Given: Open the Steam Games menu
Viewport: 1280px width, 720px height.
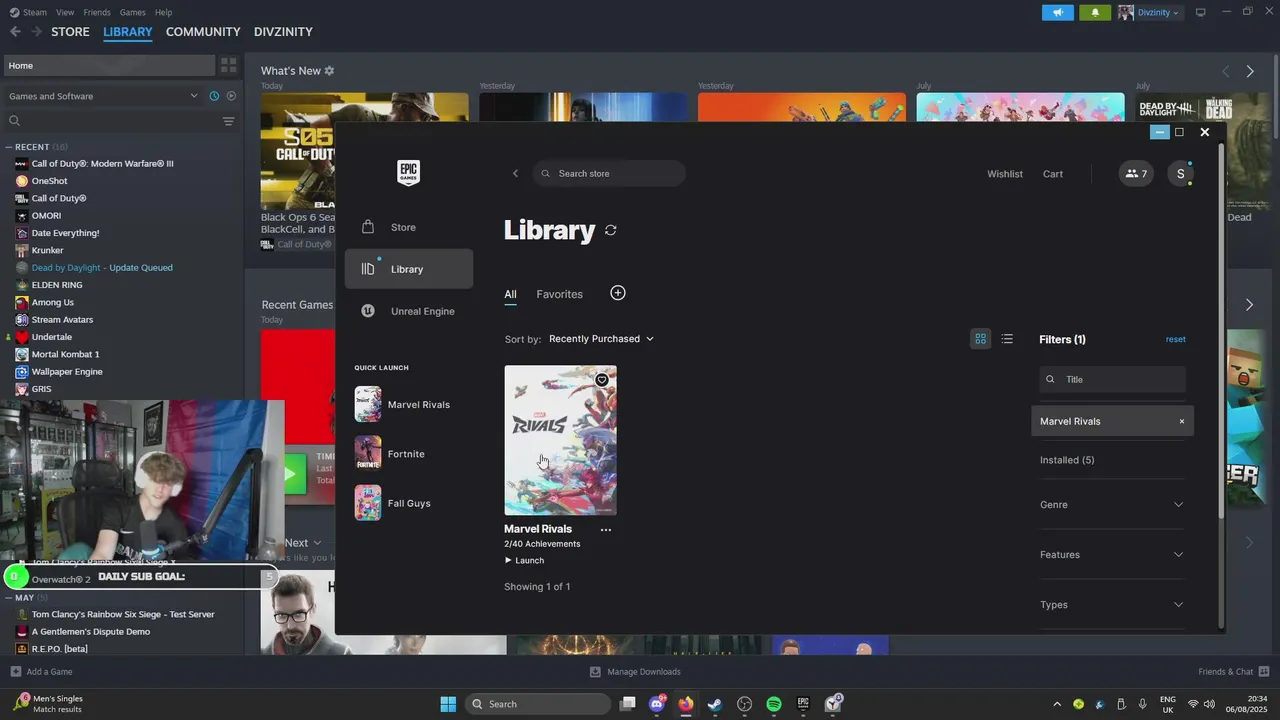Looking at the screenshot, I should coord(133,12).
